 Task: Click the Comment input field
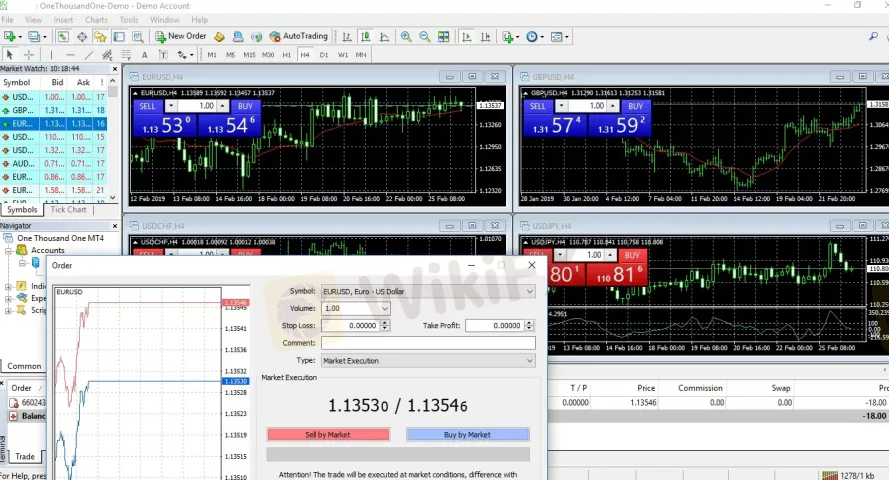(427, 343)
